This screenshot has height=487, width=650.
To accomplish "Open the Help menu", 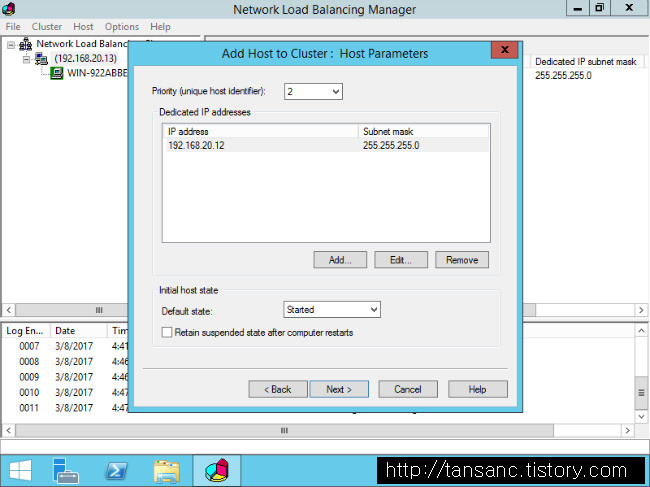I will coord(160,27).
